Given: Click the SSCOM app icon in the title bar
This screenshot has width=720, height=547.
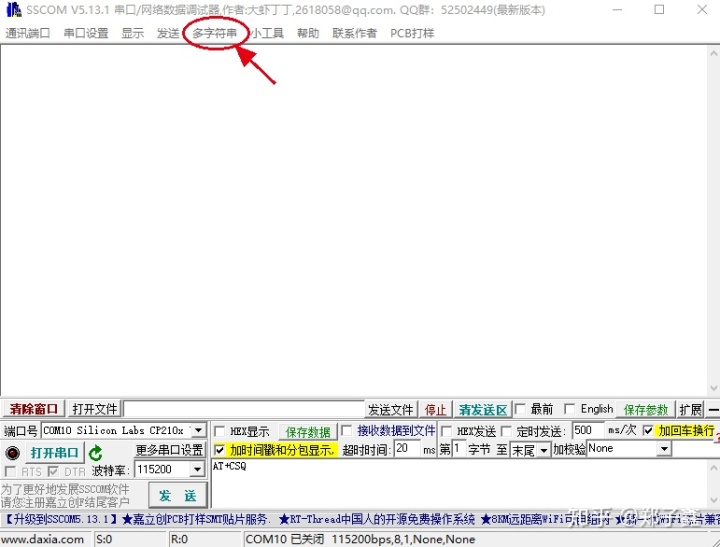Looking at the screenshot, I should (13, 10).
